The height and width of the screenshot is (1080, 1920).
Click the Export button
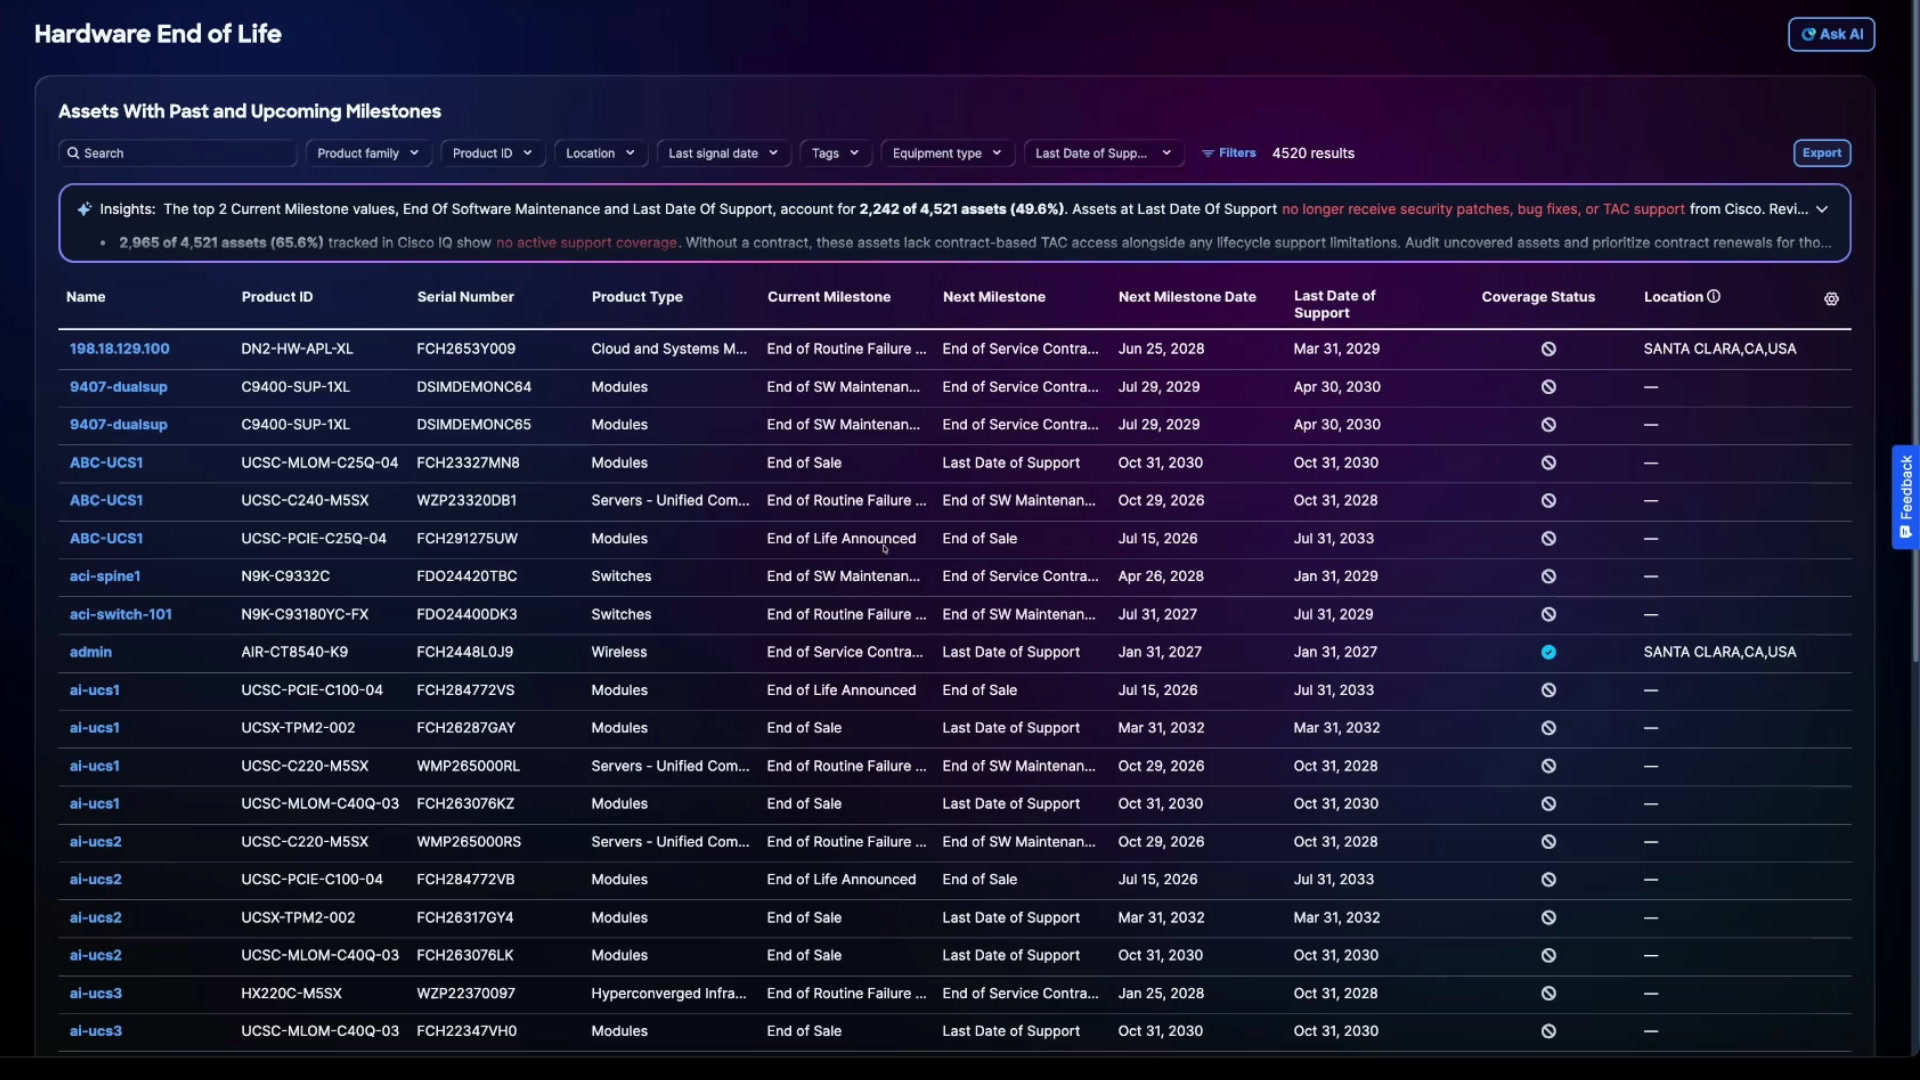click(1821, 153)
